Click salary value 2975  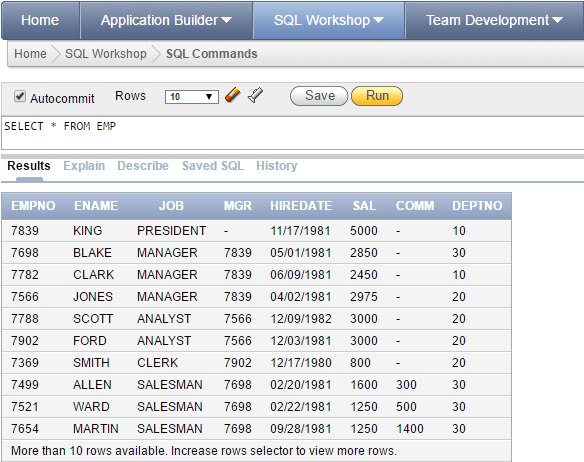(x=364, y=297)
